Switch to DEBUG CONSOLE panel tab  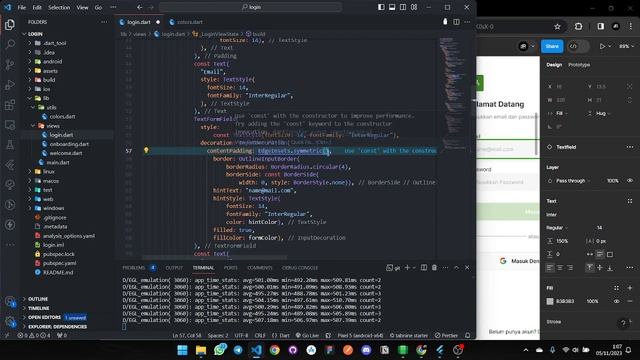coord(300,268)
